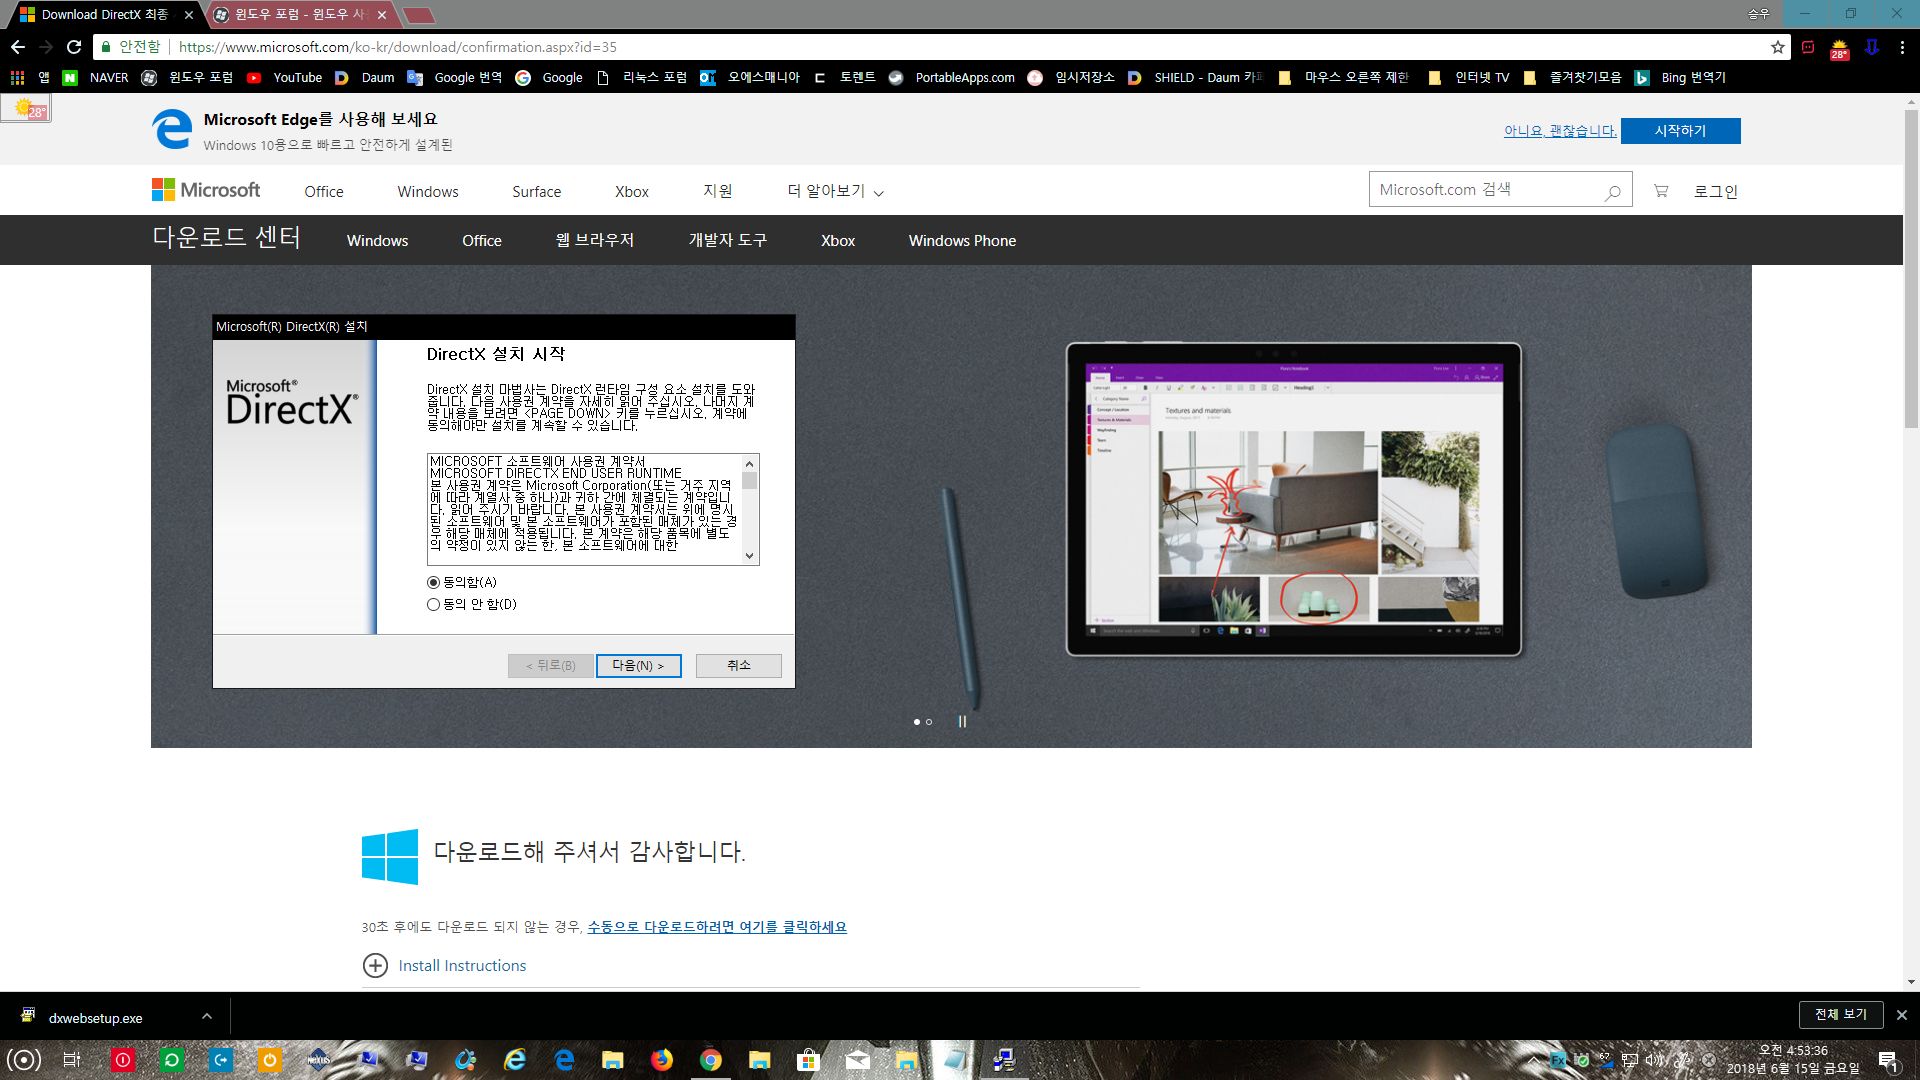
Task: Select the 동의함(A) radio in DirectX setup
Action: [433, 582]
